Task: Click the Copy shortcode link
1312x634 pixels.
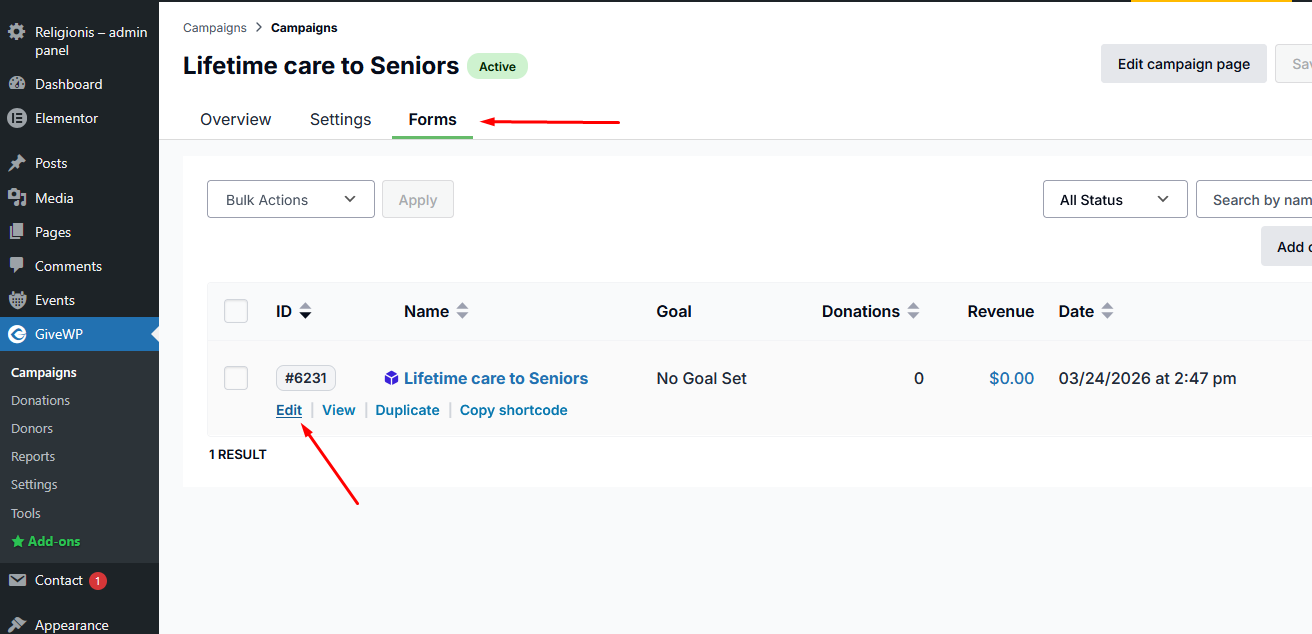Action: 513,410
